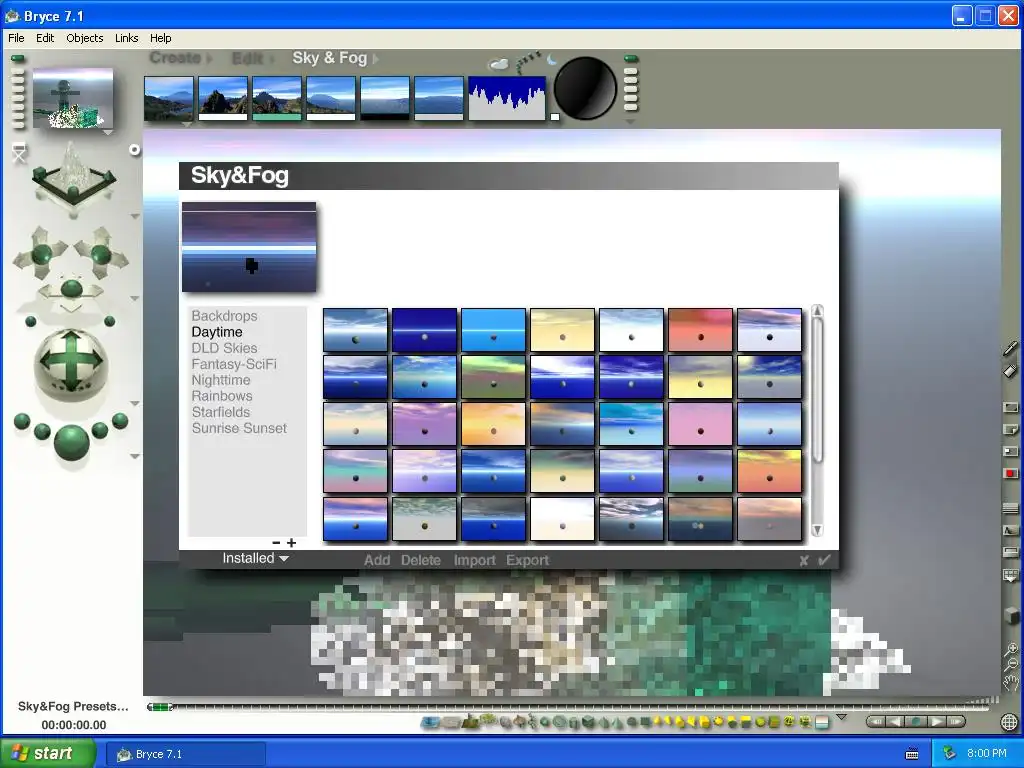The width and height of the screenshot is (1024, 768).
Task: Click the director's chair view icon
Action: [19, 153]
